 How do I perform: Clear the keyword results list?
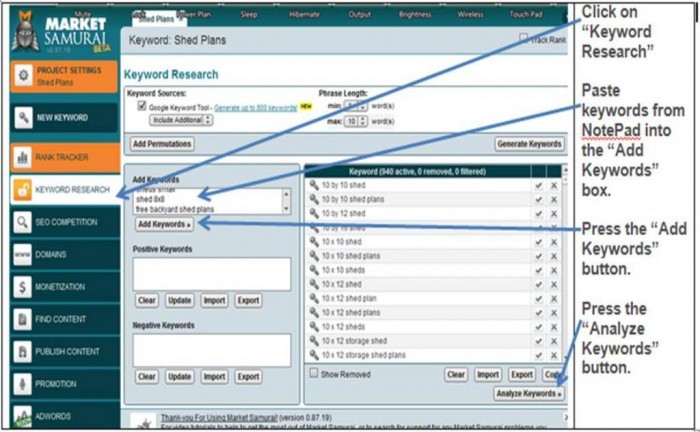pyautogui.click(x=456, y=374)
